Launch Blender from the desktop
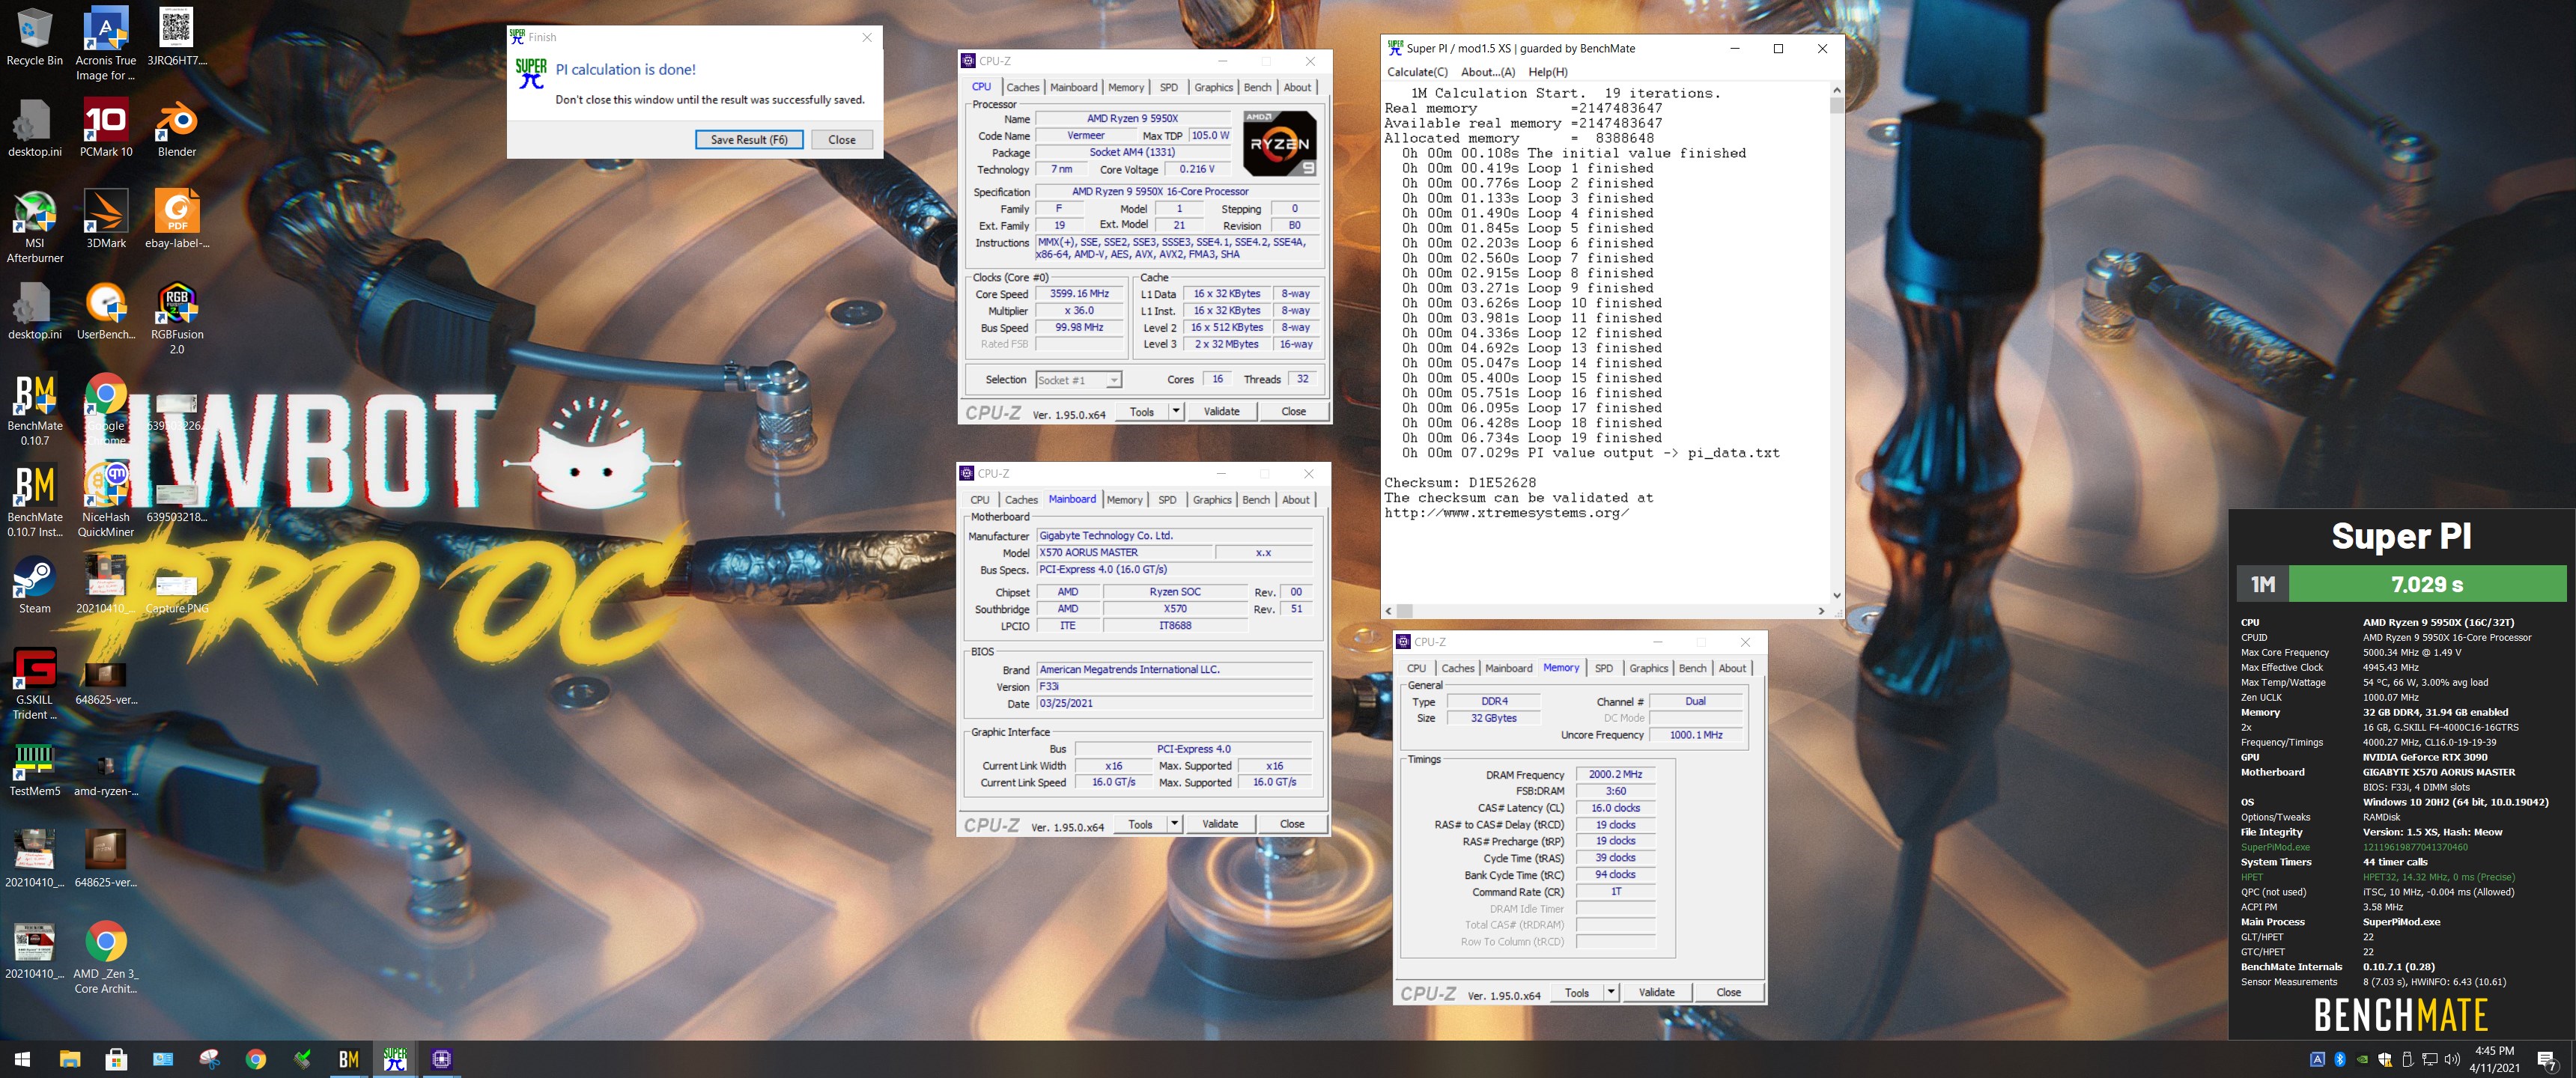This screenshot has height=1078, width=2576. coord(177,128)
